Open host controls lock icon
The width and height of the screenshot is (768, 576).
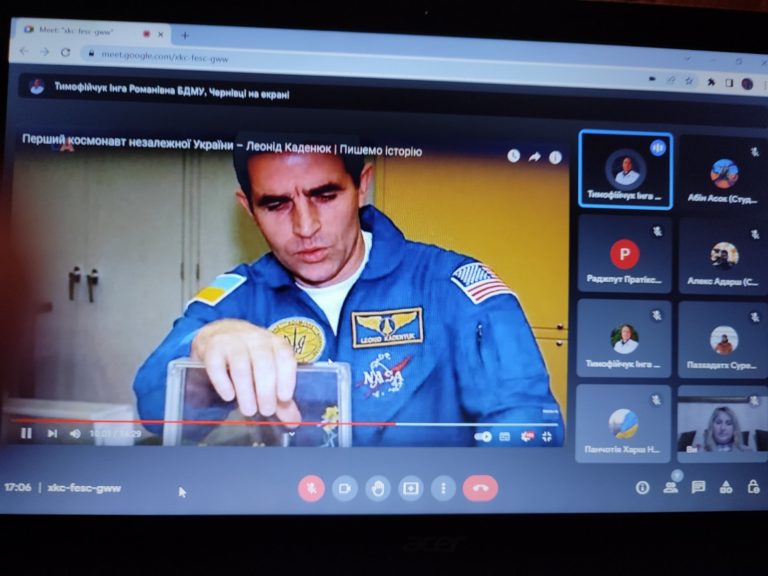pyautogui.click(x=753, y=486)
